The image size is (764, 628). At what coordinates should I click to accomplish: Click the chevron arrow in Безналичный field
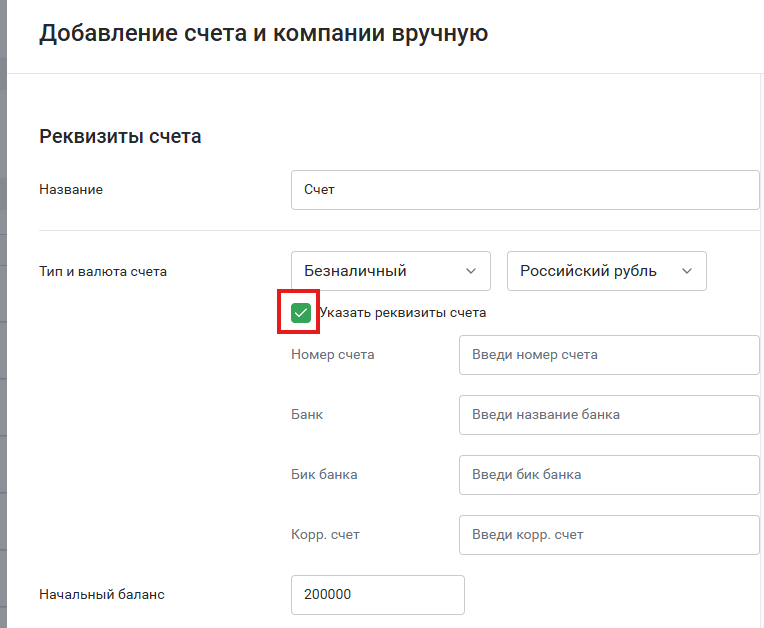471,271
